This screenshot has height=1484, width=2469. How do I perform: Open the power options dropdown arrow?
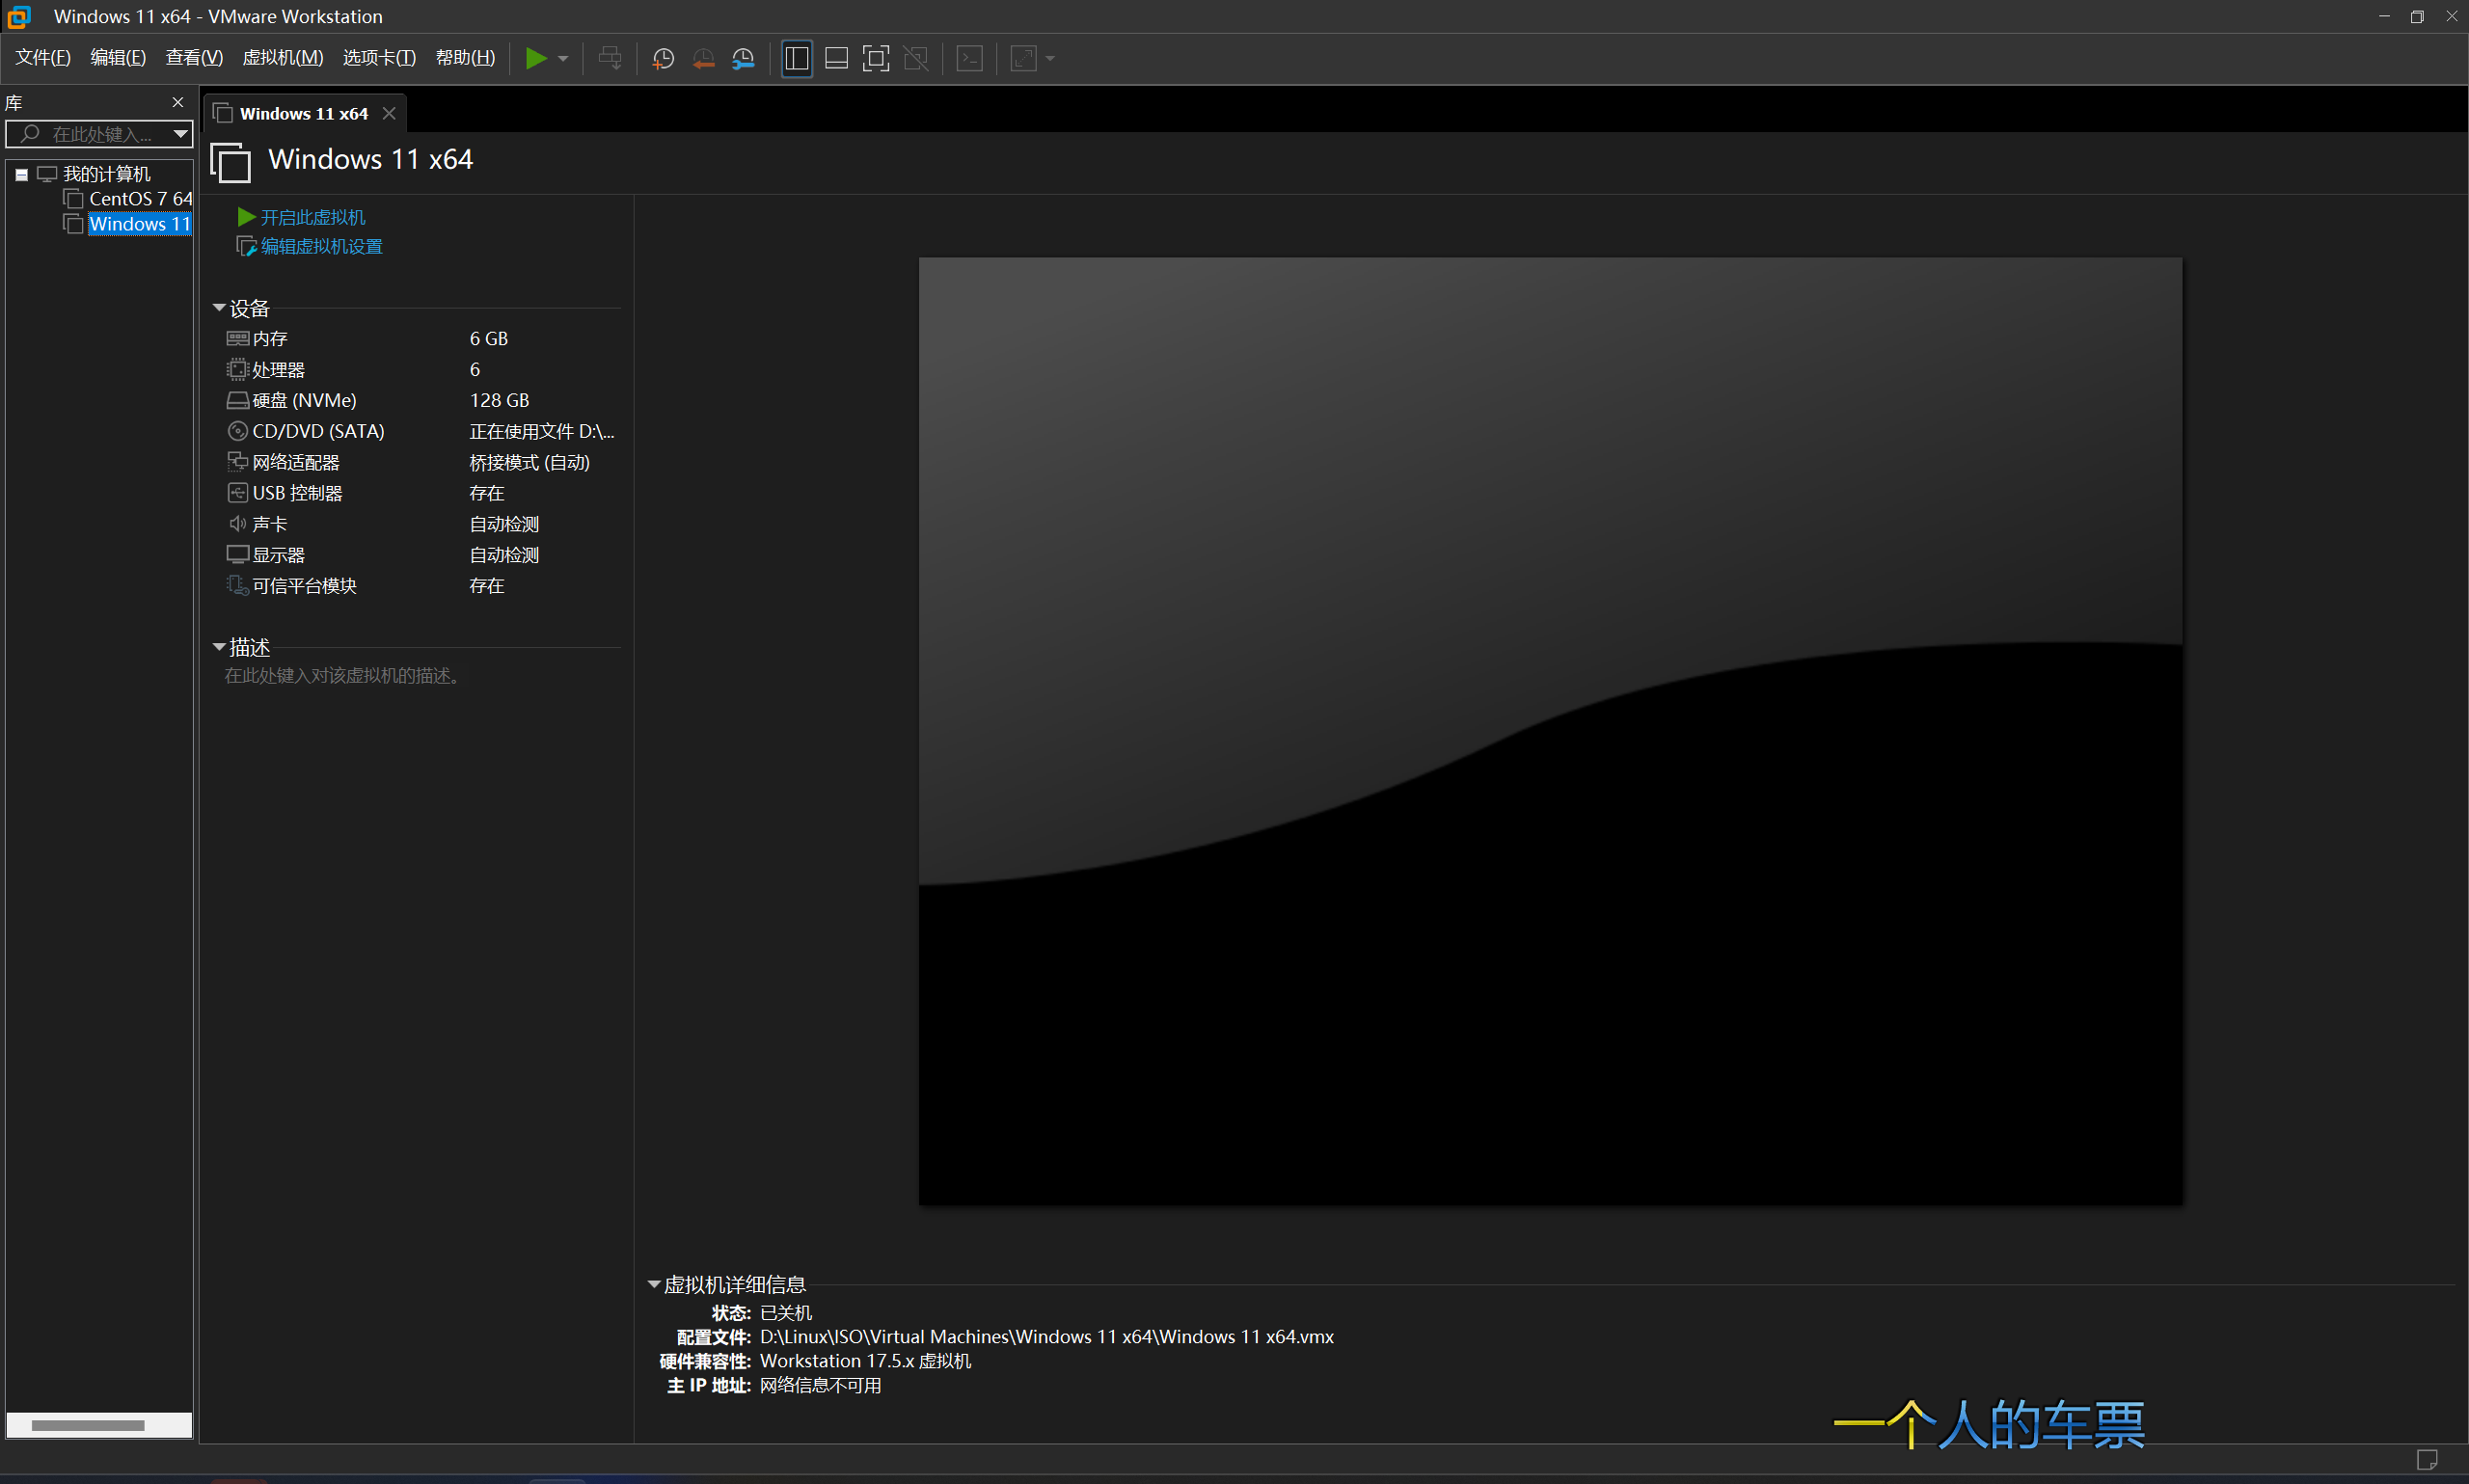pyautogui.click(x=564, y=59)
